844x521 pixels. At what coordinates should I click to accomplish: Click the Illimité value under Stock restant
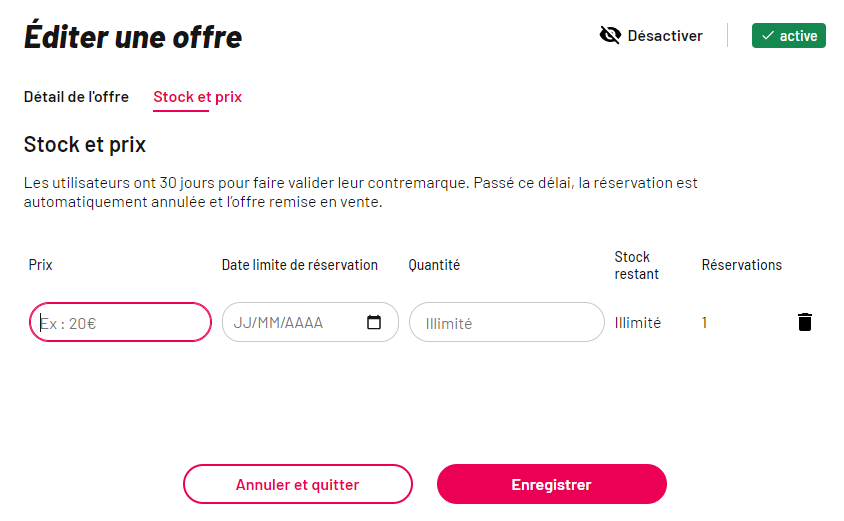point(638,322)
